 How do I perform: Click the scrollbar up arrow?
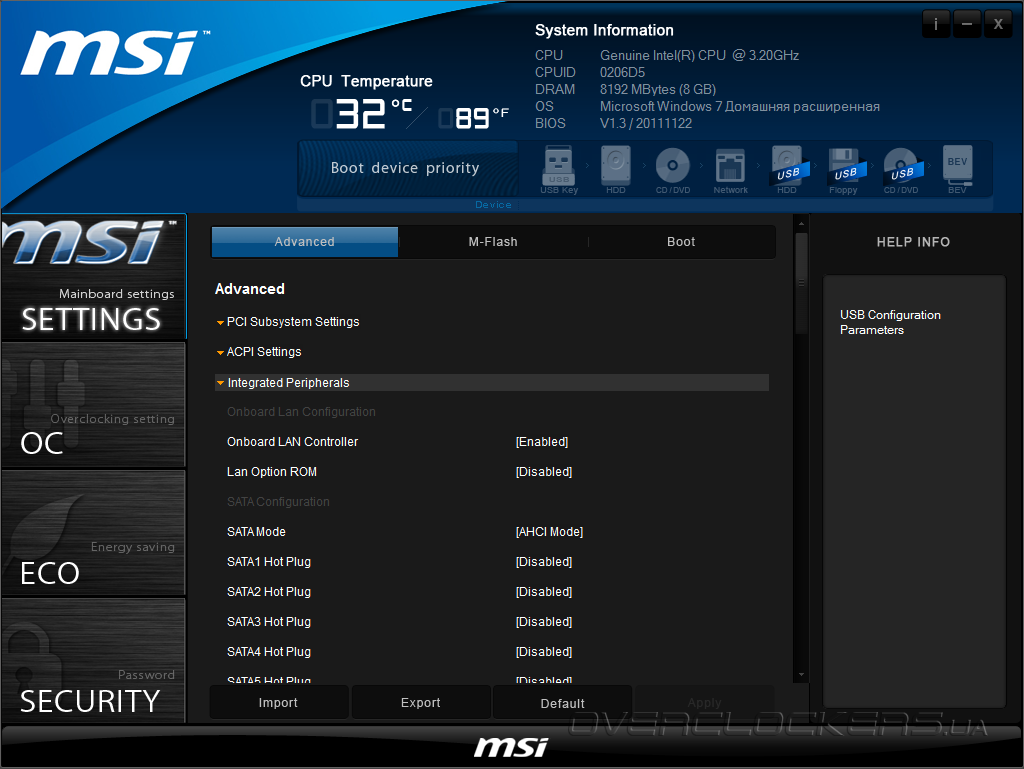tap(801, 223)
